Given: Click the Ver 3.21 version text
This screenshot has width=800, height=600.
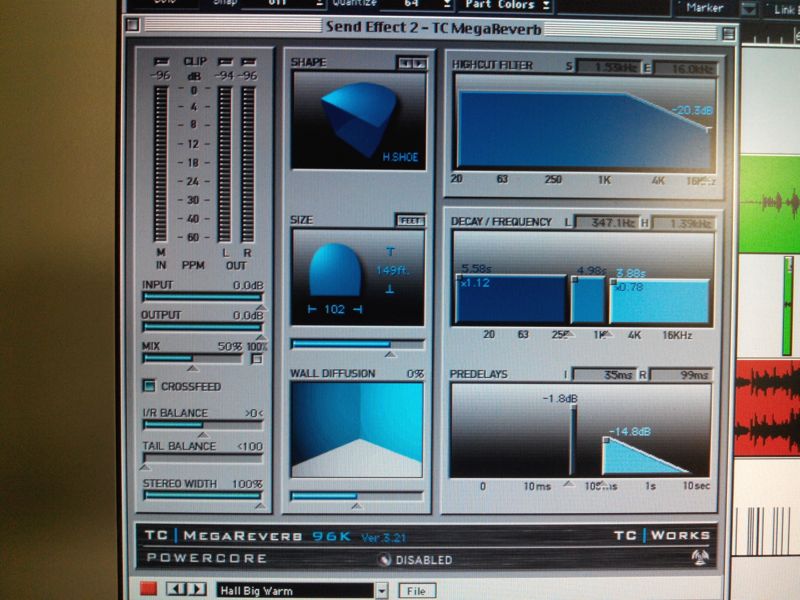Looking at the screenshot, I should coord(383,537).
